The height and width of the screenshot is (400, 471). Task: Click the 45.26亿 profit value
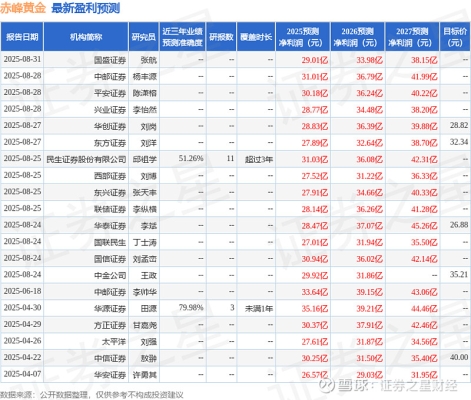point(424,226)
